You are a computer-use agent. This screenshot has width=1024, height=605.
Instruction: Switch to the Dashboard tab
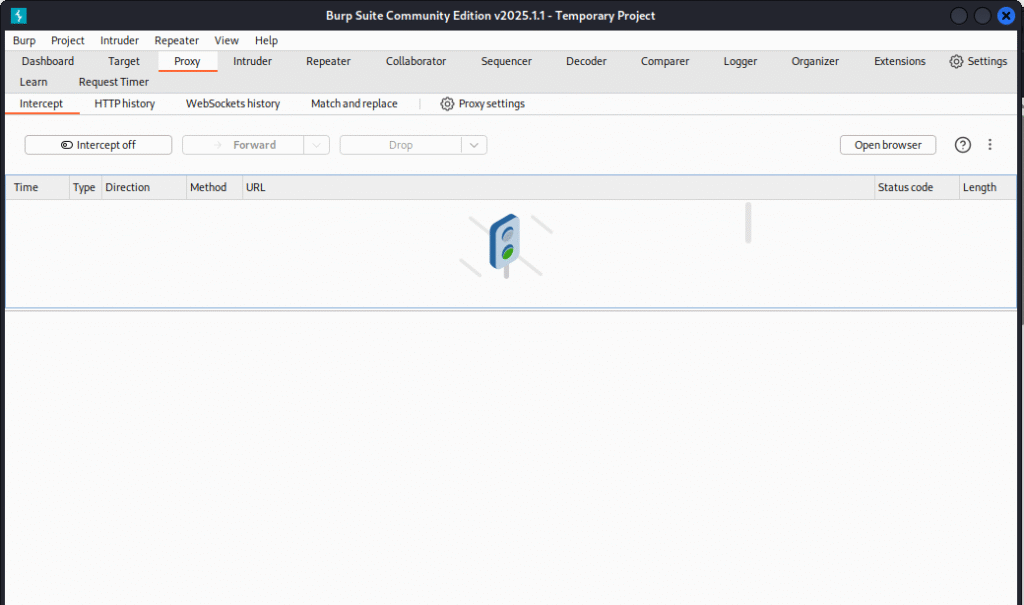coord(48,61)
